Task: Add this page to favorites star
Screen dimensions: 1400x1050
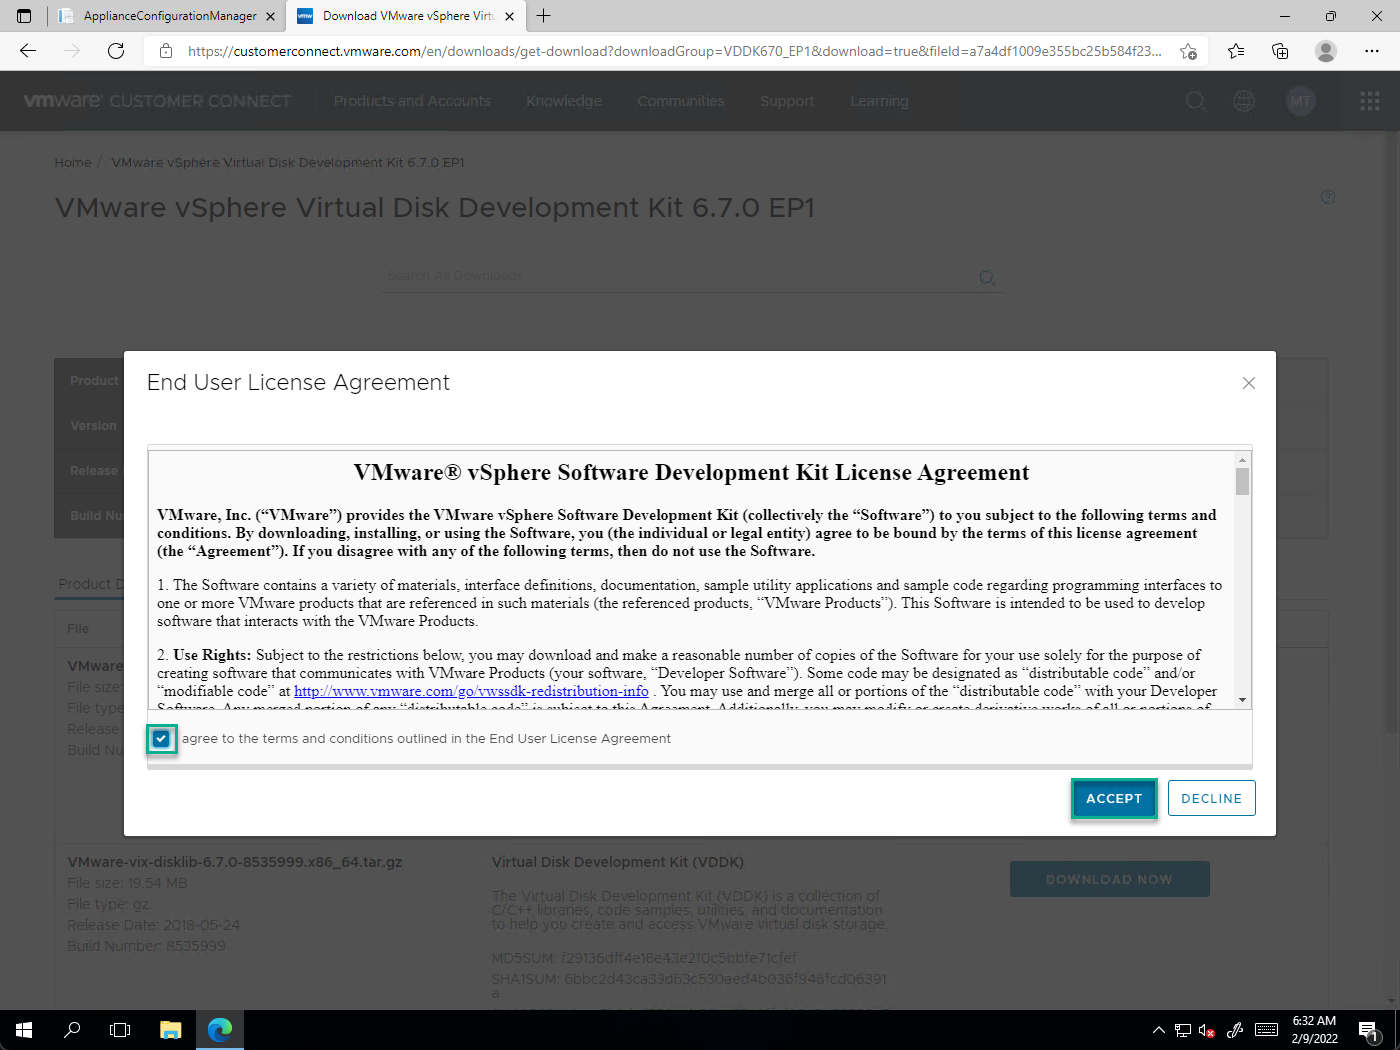Action: pos(1188,51)
